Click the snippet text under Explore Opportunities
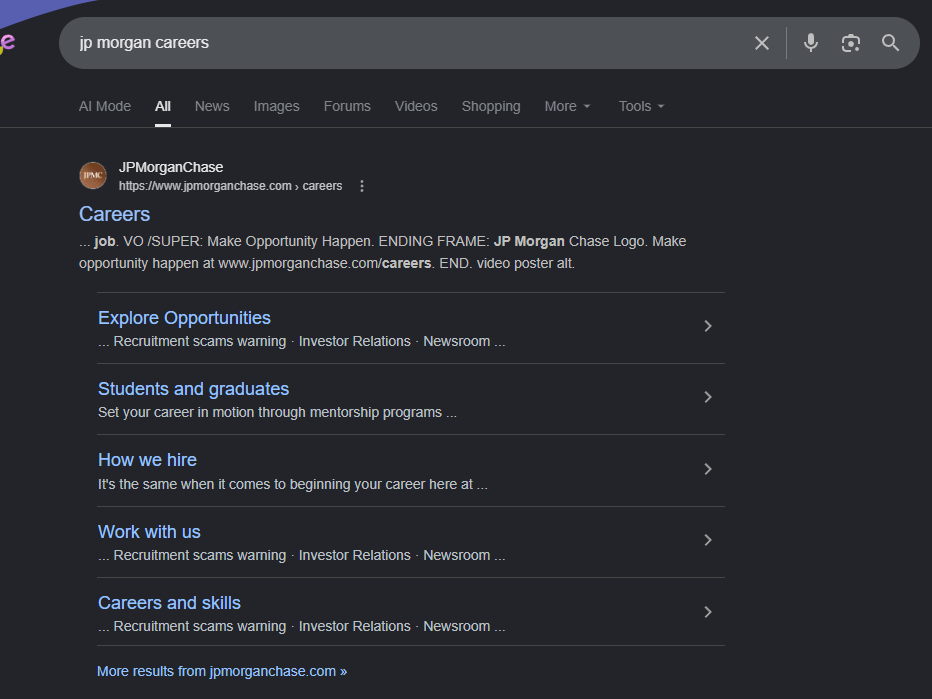Viewport: 932px width, 699px height. [302, 342]
